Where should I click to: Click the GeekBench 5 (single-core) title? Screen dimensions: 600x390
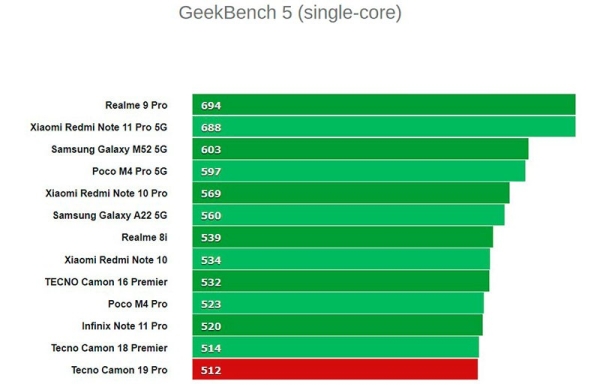[x=290, y=13]
